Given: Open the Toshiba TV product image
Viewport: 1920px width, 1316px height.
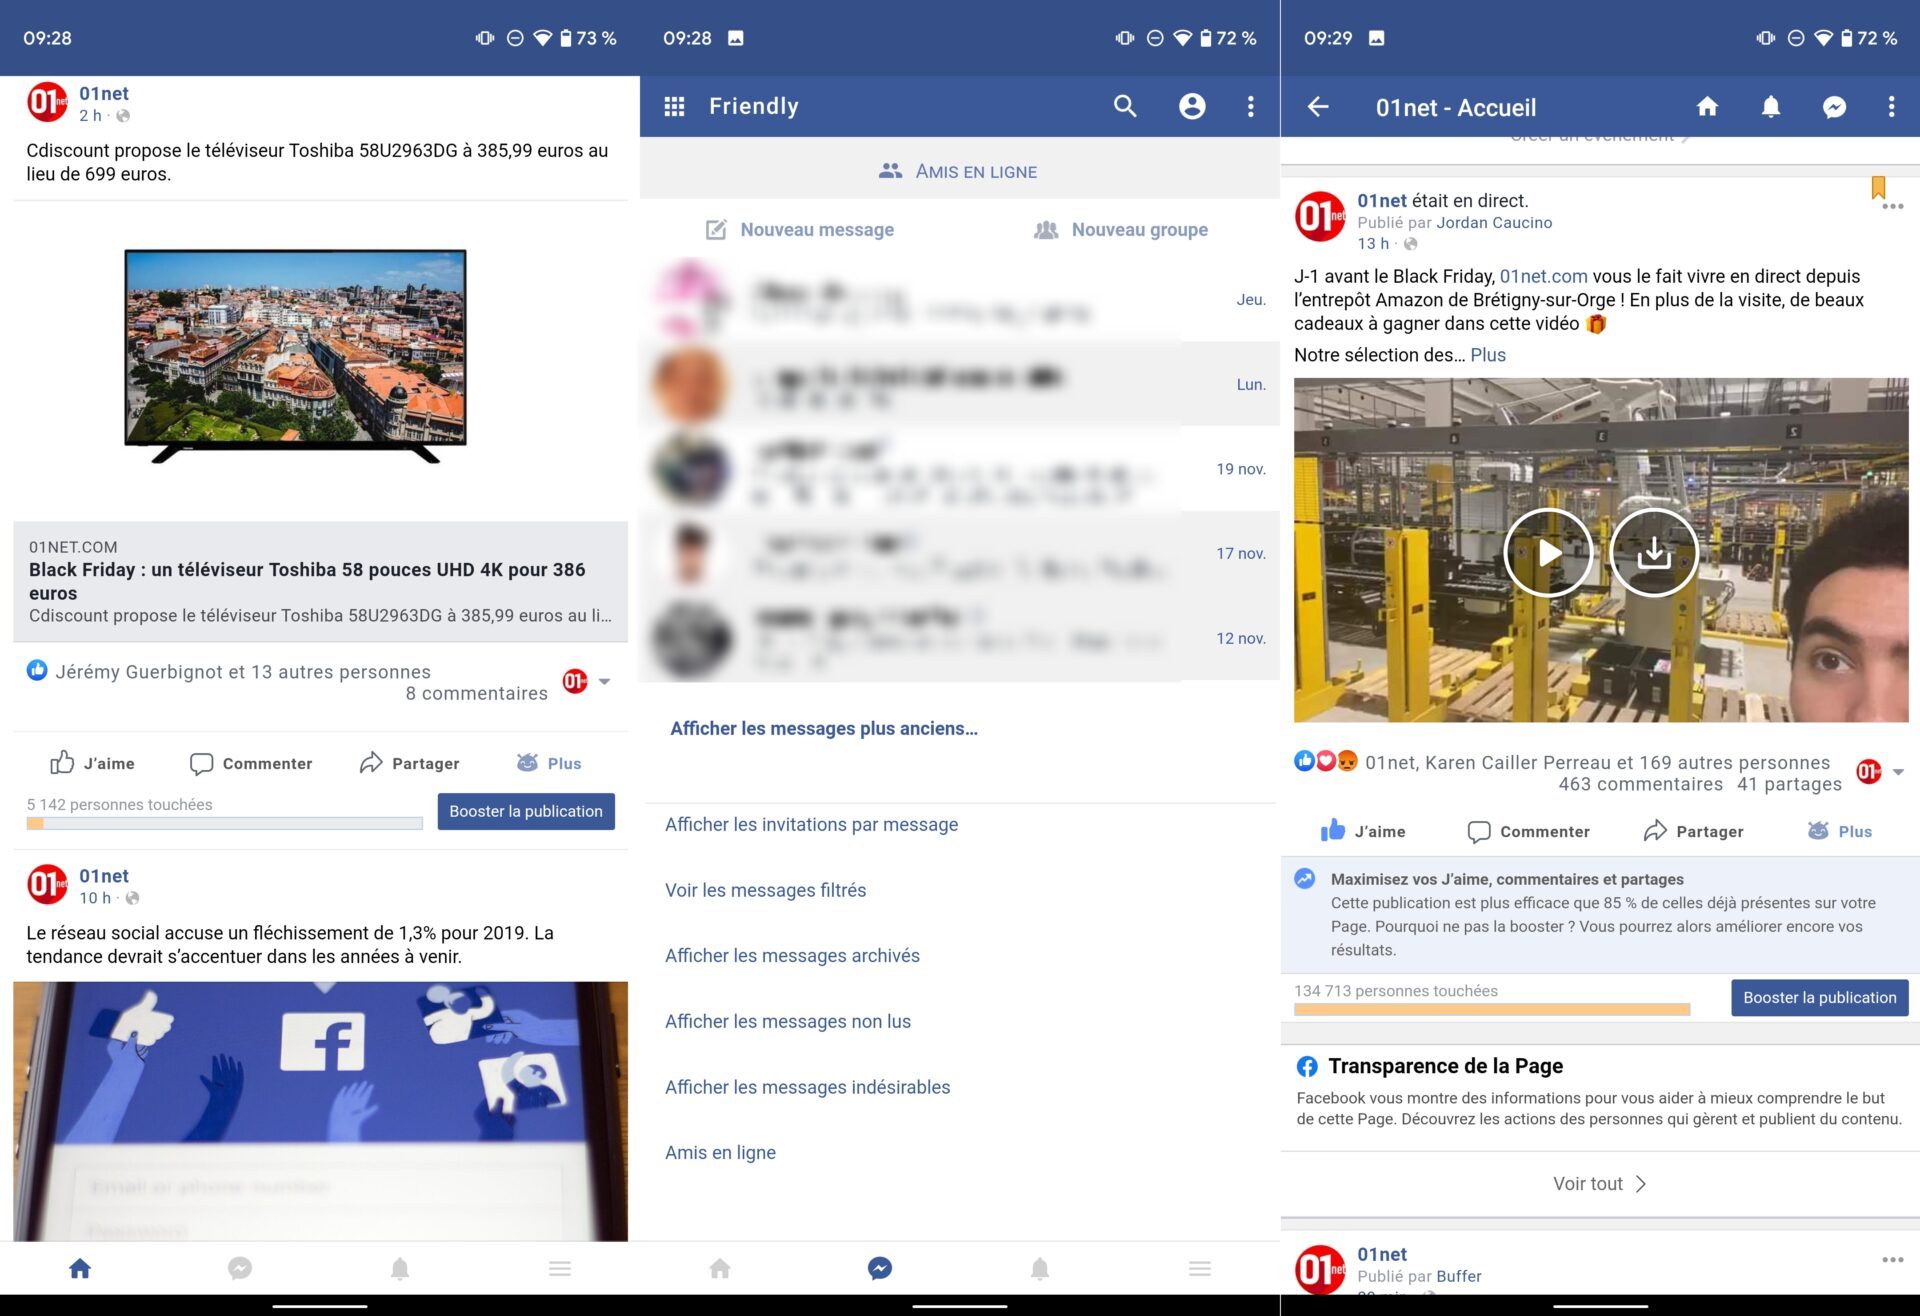Looking at the screenshot, I should [x=295, y=356].
